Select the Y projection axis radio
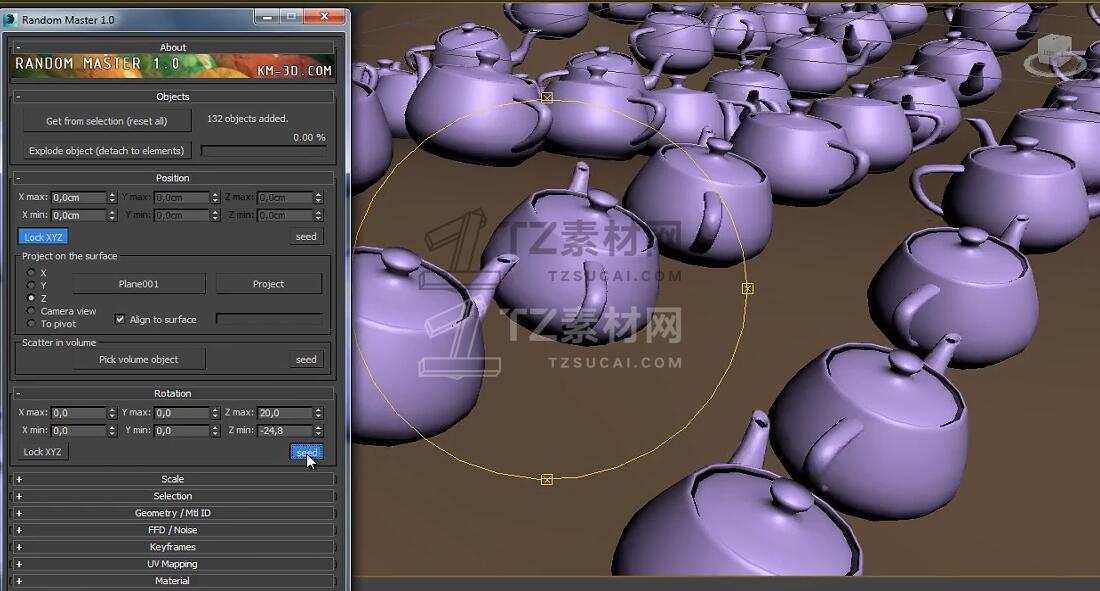The width and height of the screenshot is (1100, 591). click(31, 285)
